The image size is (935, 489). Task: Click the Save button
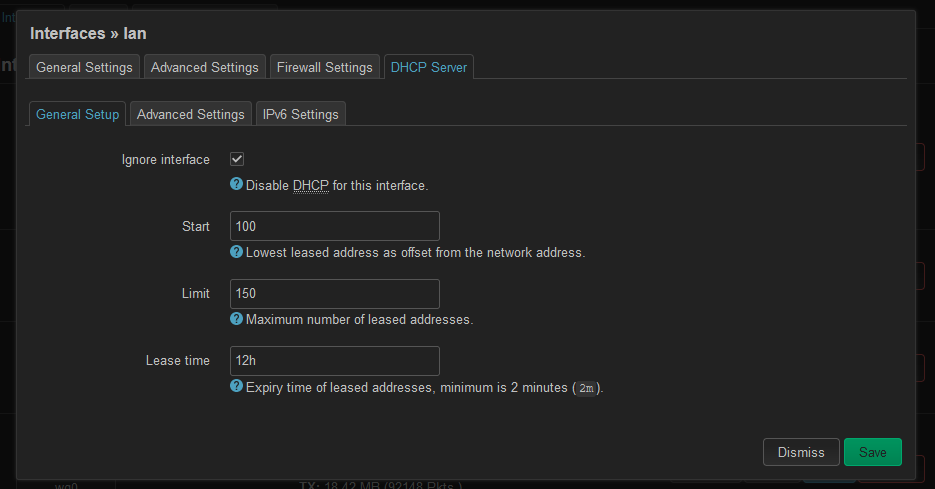[x=872, y=452]
